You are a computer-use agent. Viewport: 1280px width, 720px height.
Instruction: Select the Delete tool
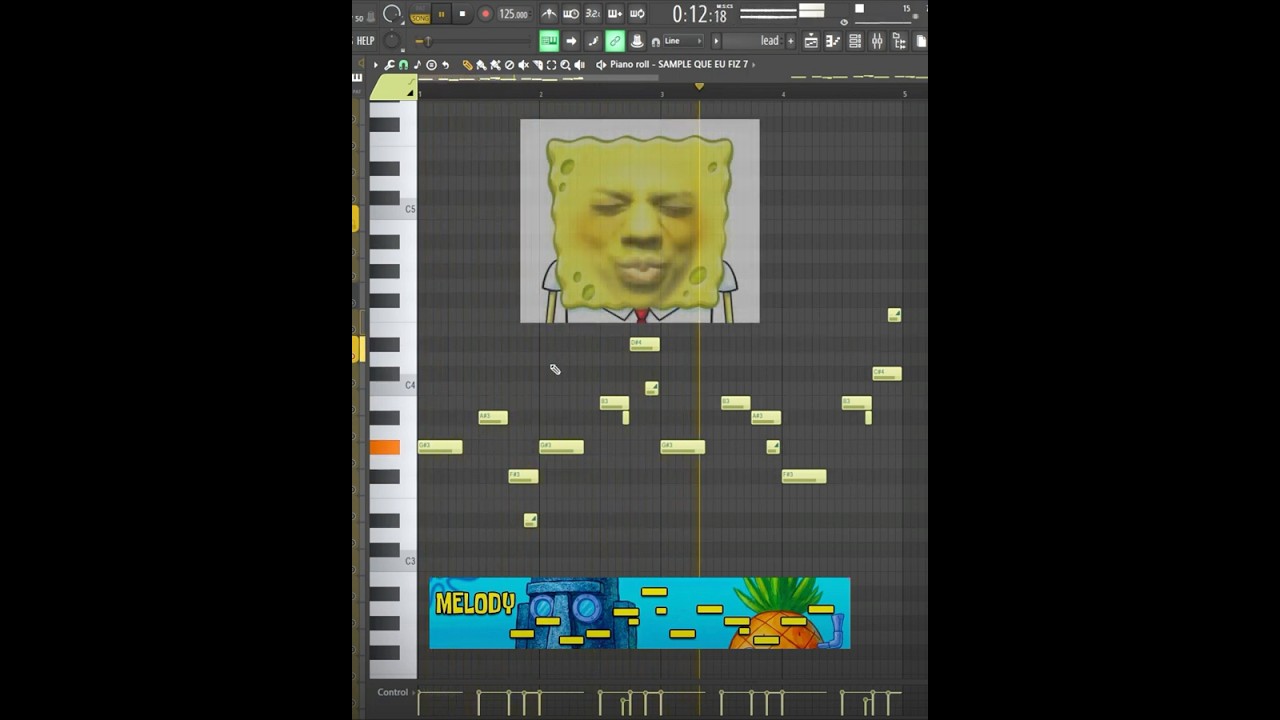(x=509, y=65)
